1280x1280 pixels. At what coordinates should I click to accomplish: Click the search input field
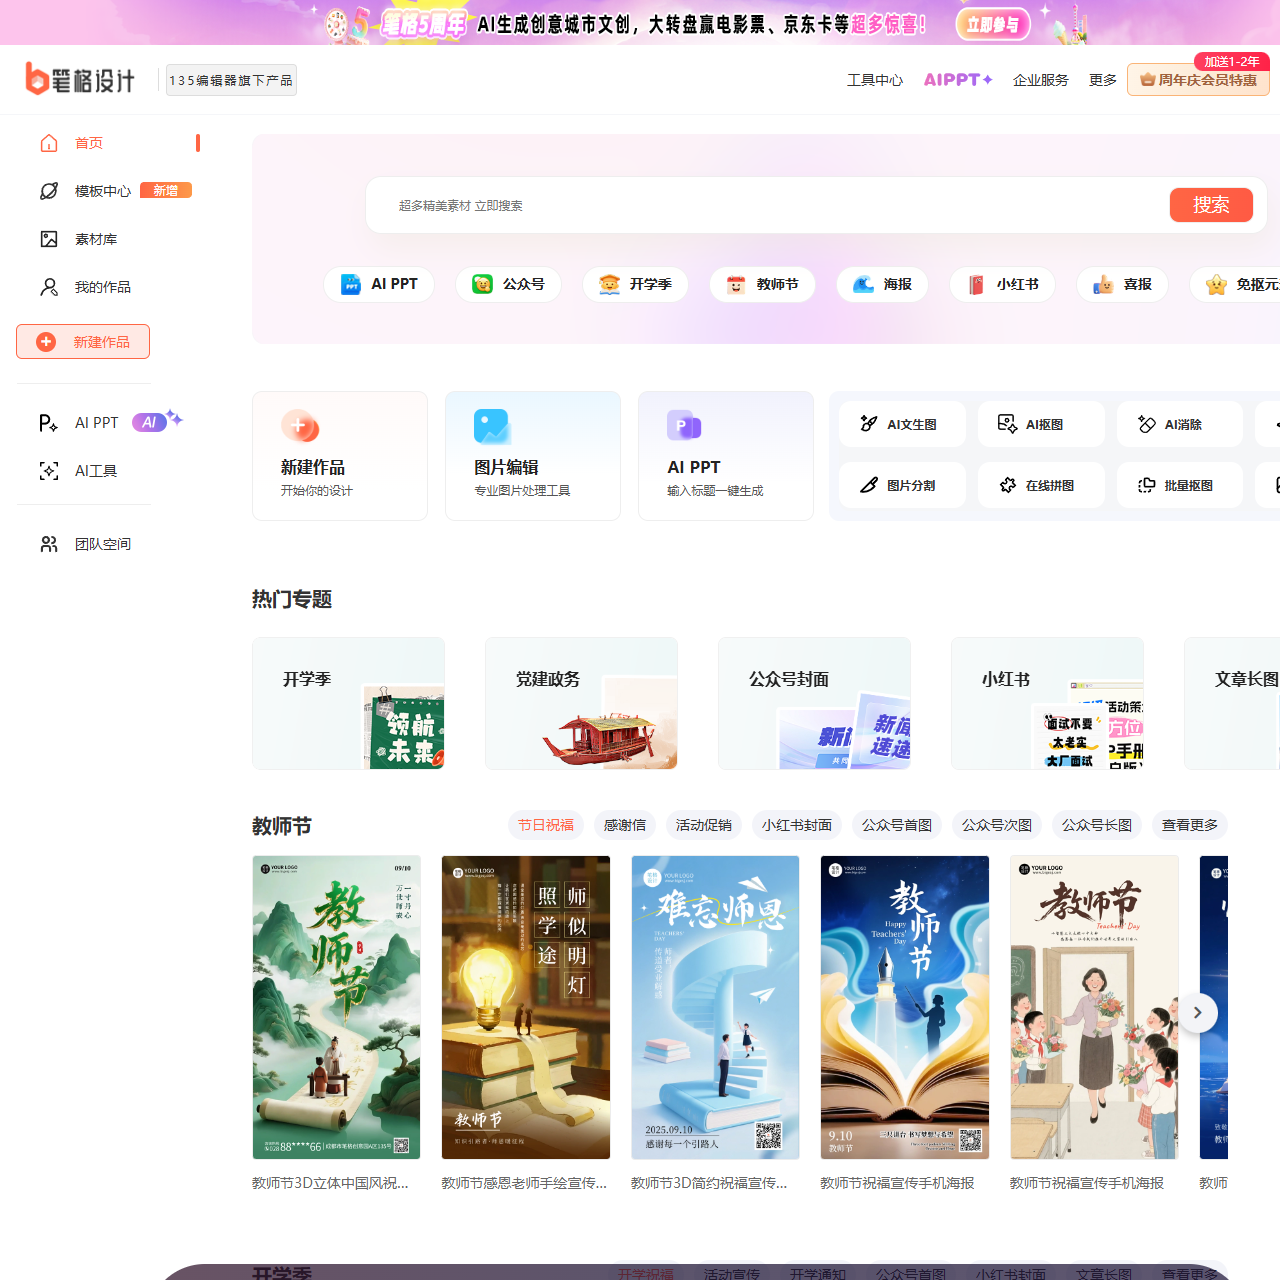coord(760,205)
